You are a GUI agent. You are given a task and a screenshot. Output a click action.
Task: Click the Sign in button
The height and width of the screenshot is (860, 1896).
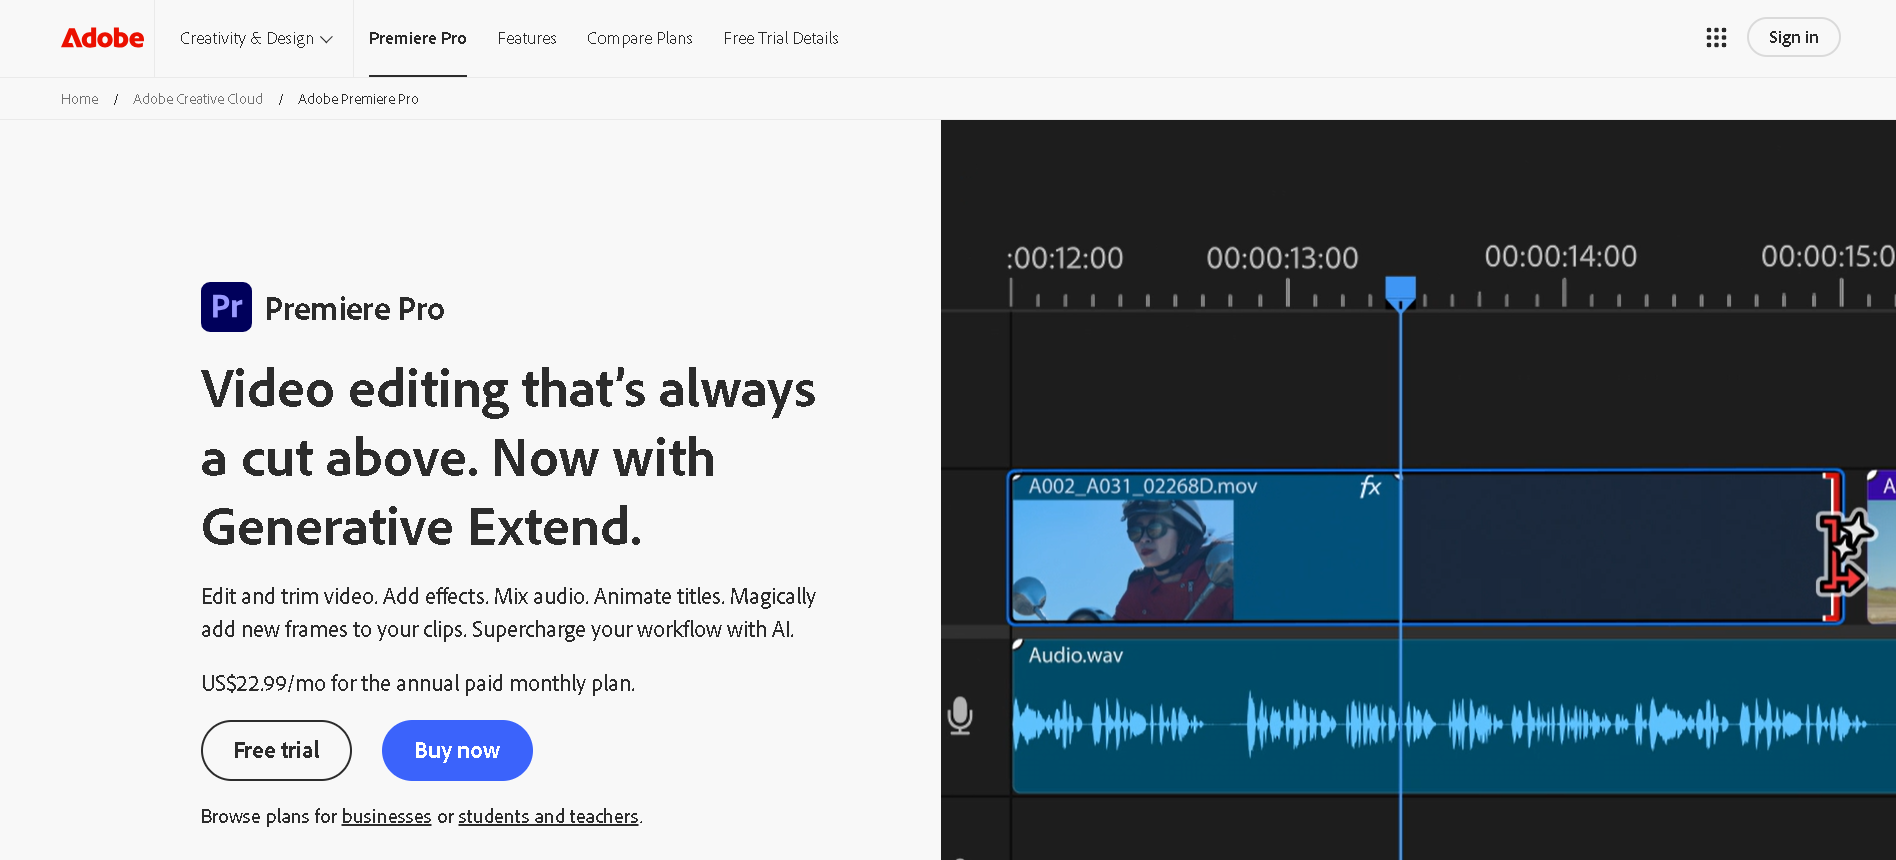(x=1793, y=37)
